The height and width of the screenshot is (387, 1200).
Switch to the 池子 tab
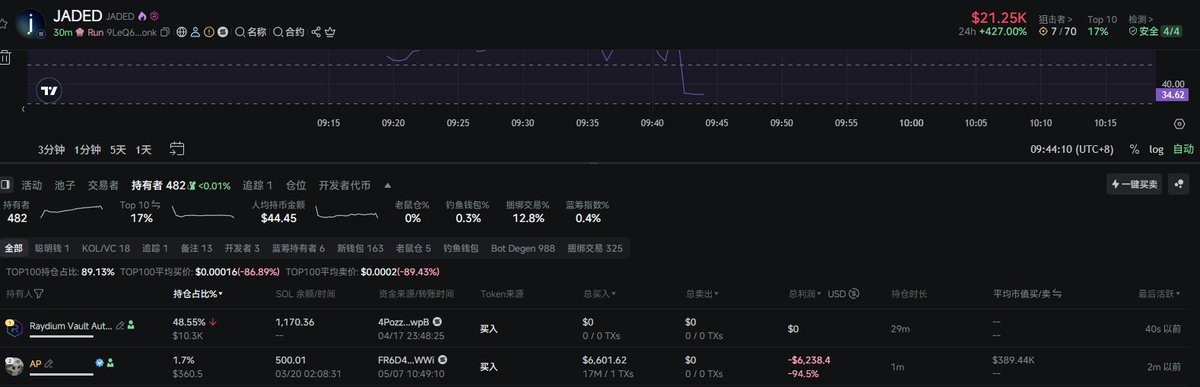coord(65,185)
